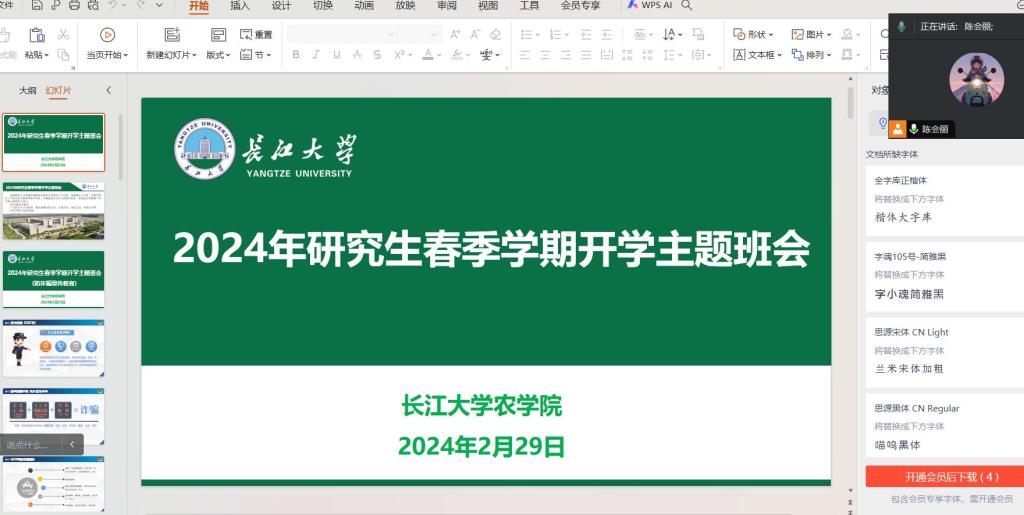Click the reset (重置) slide button
This screenshot has width=1024, height=515.
(257, 35)
